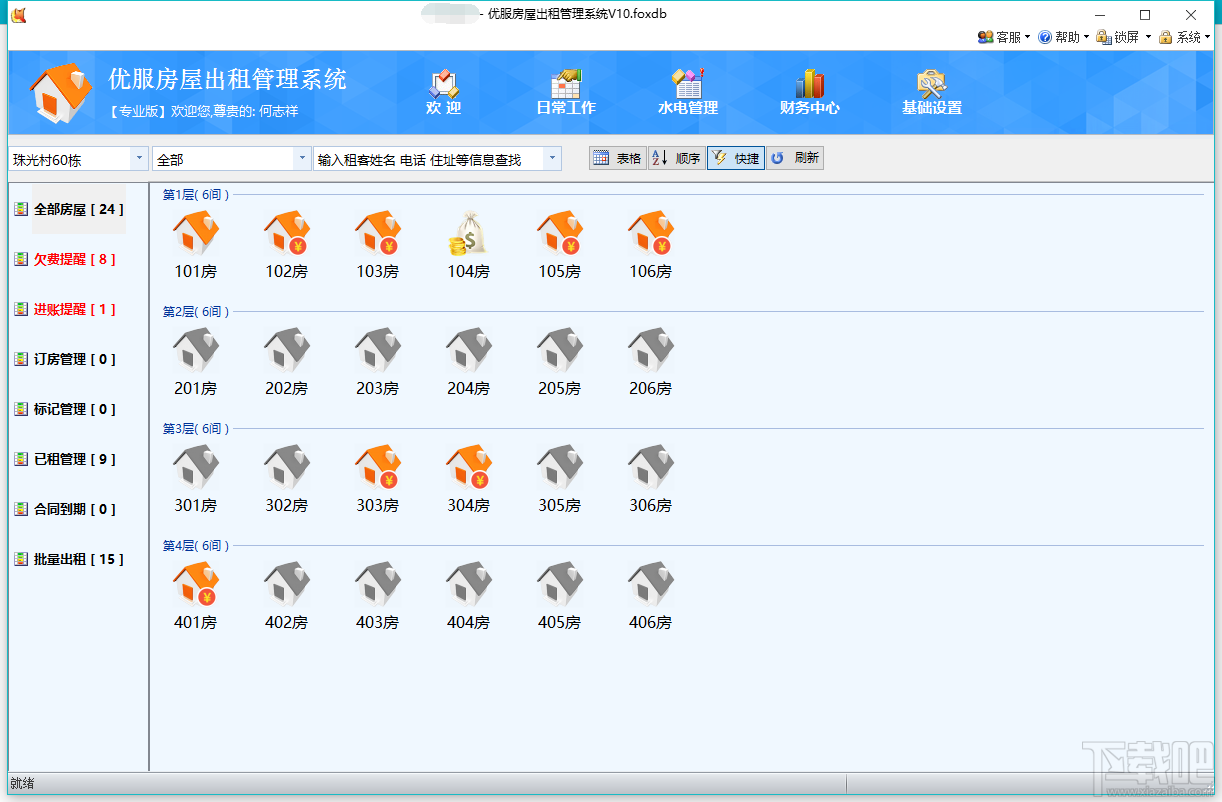
Task: Open vacant room 203房
Action: click(x=377, y=350)
